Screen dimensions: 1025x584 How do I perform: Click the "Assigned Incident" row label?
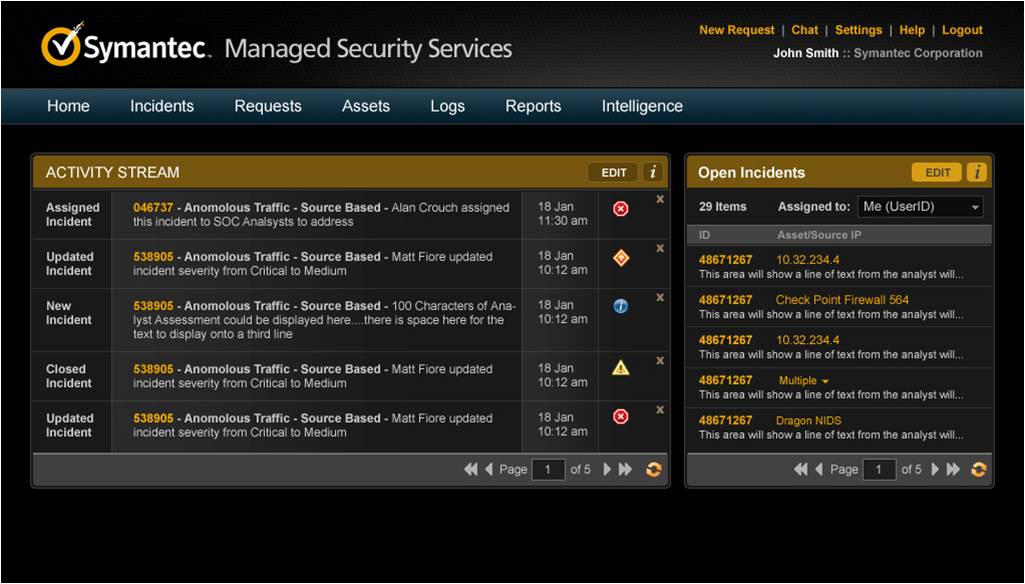(x=73, y=215)
